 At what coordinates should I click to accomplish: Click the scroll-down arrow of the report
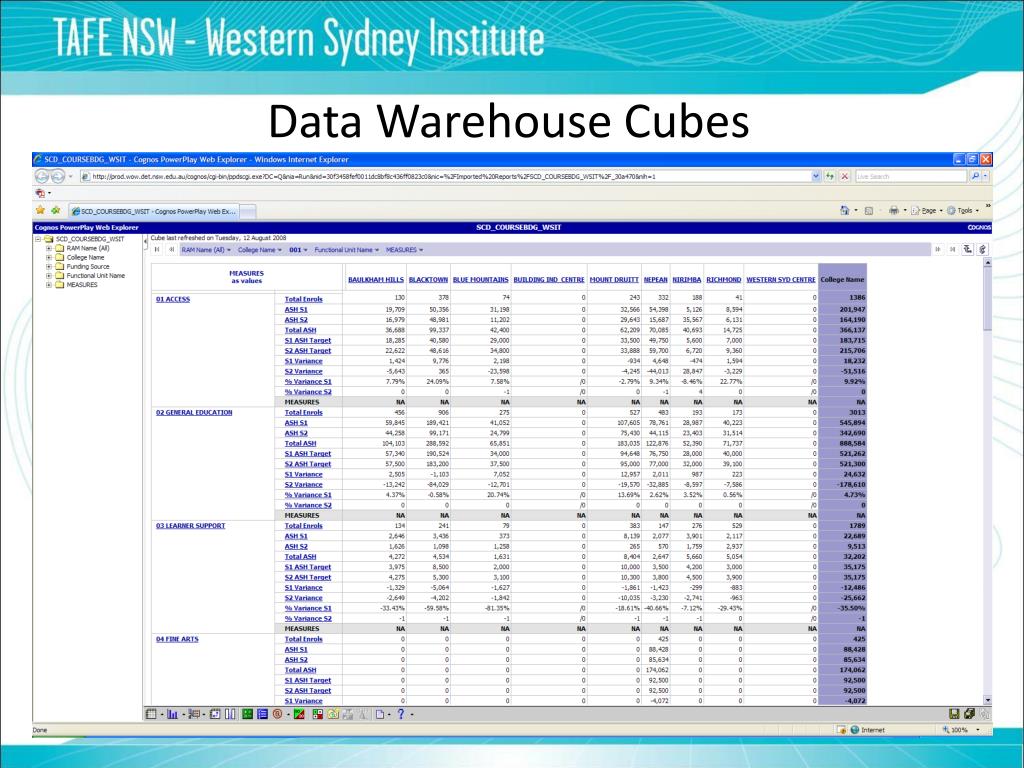tap(987, 700)
